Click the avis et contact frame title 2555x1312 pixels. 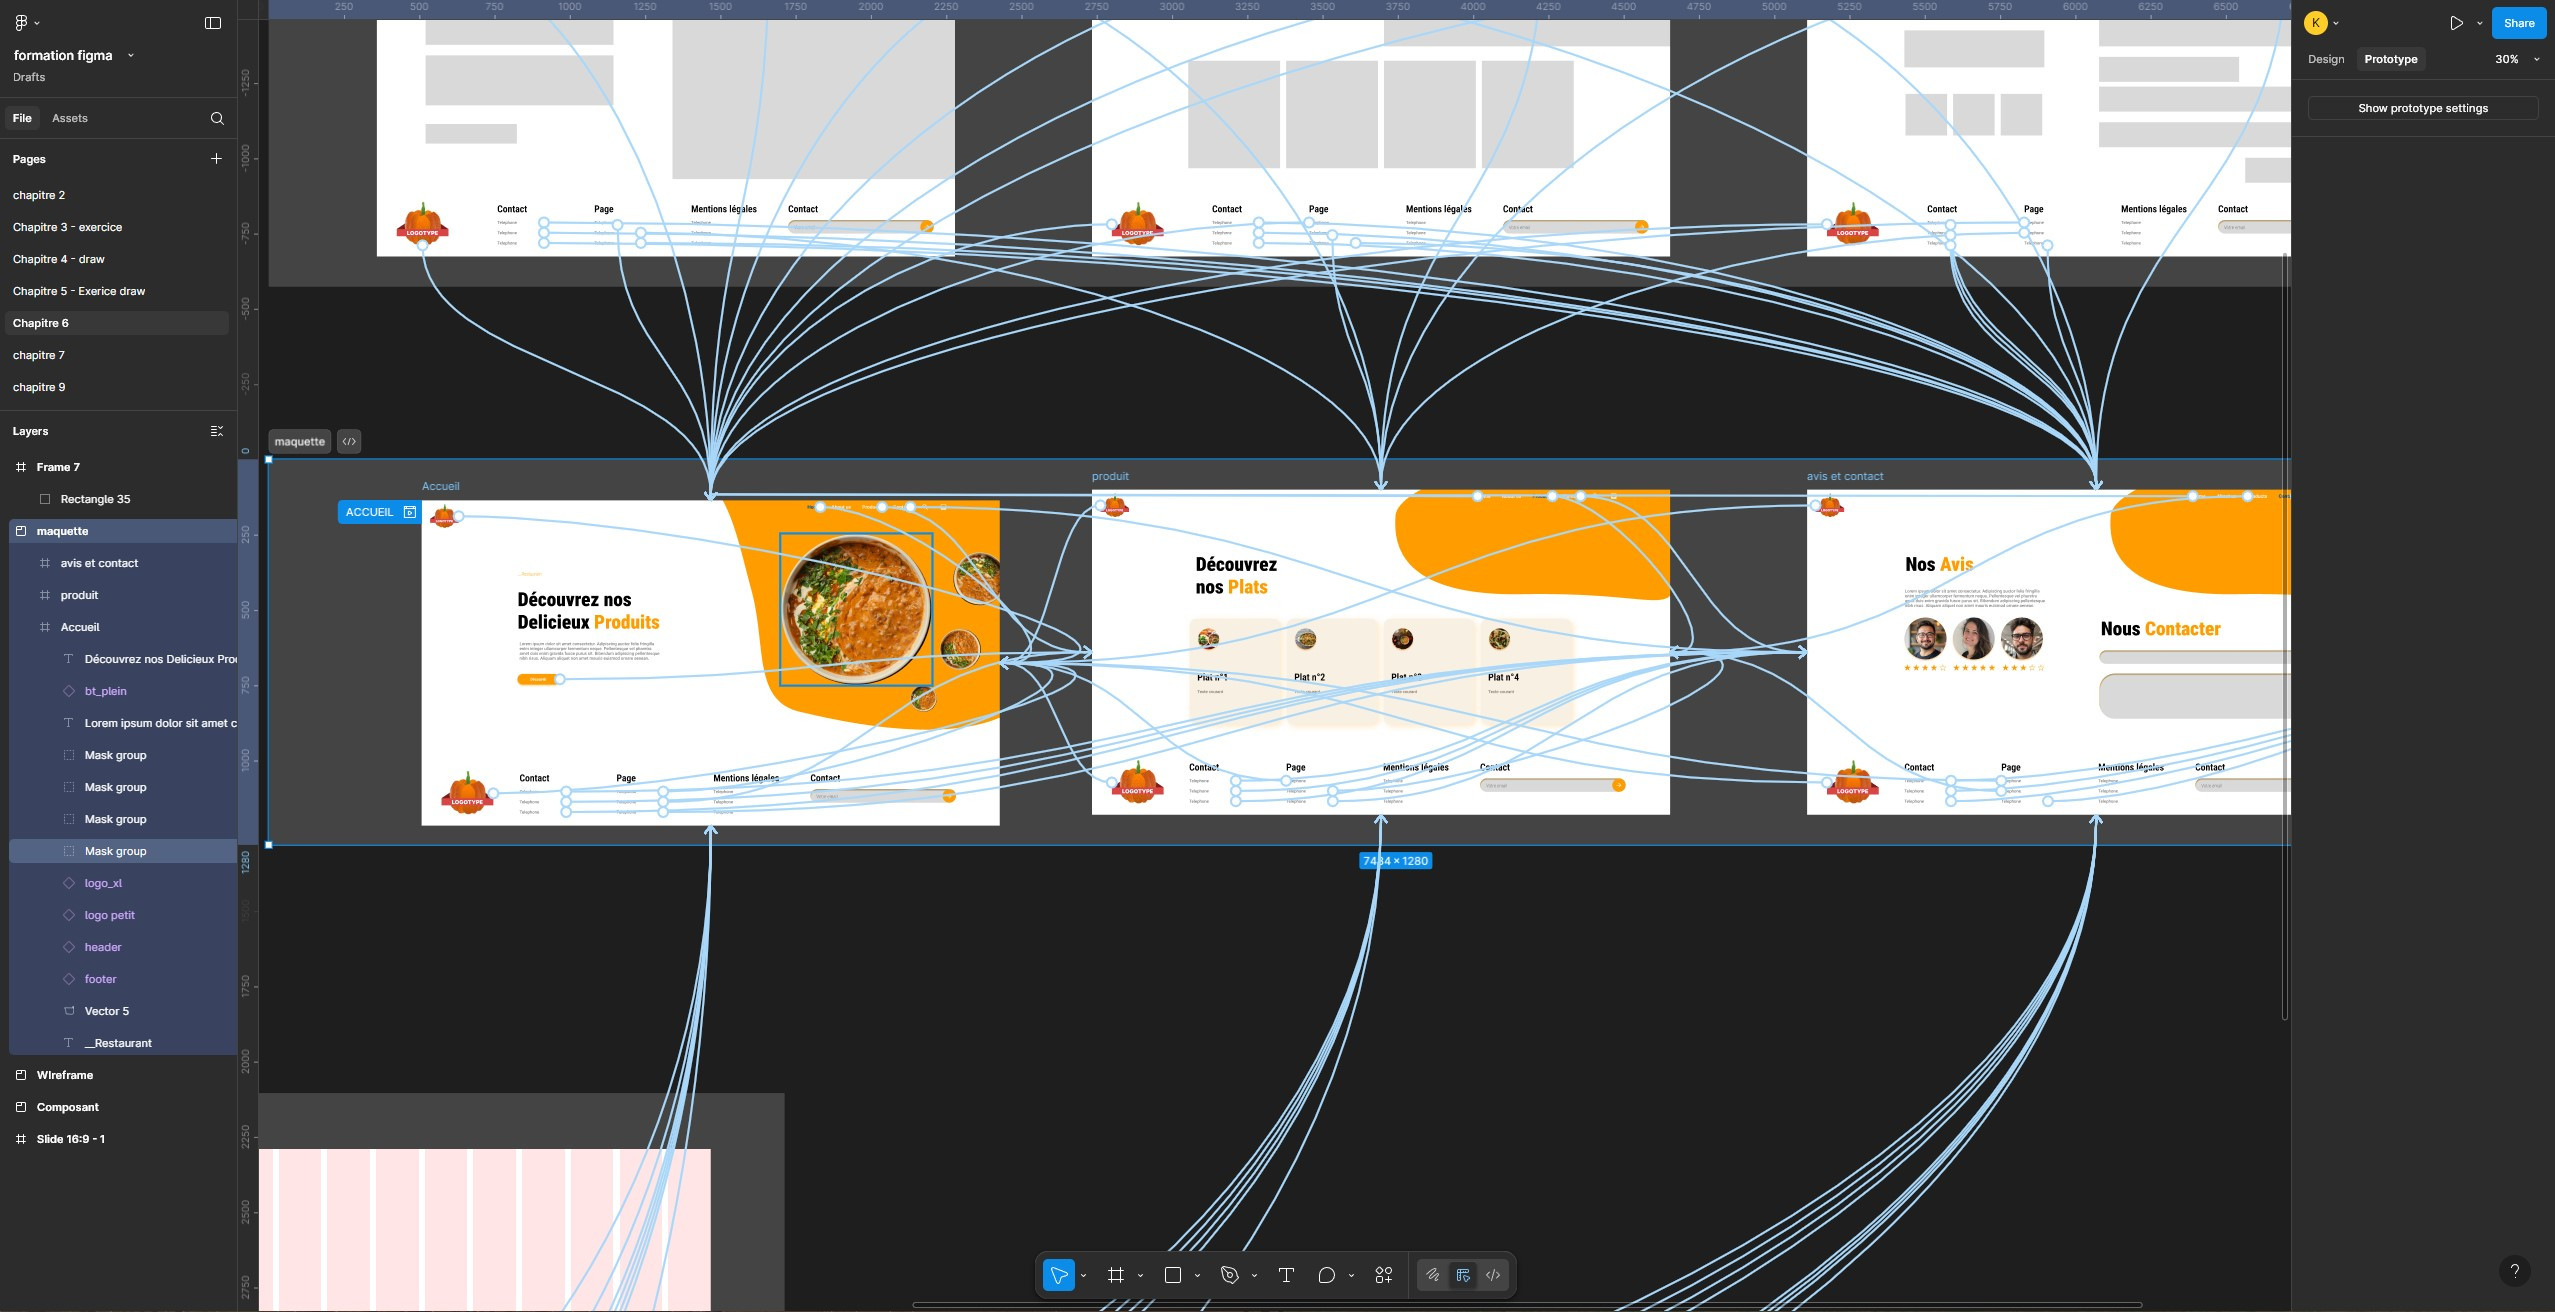1845,476
